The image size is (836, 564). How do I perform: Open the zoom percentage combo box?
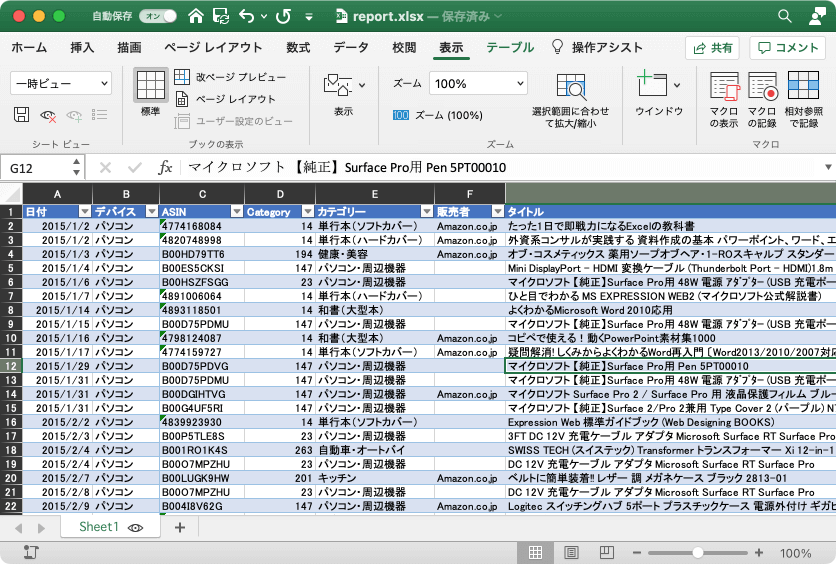click(x=478, y=84)
